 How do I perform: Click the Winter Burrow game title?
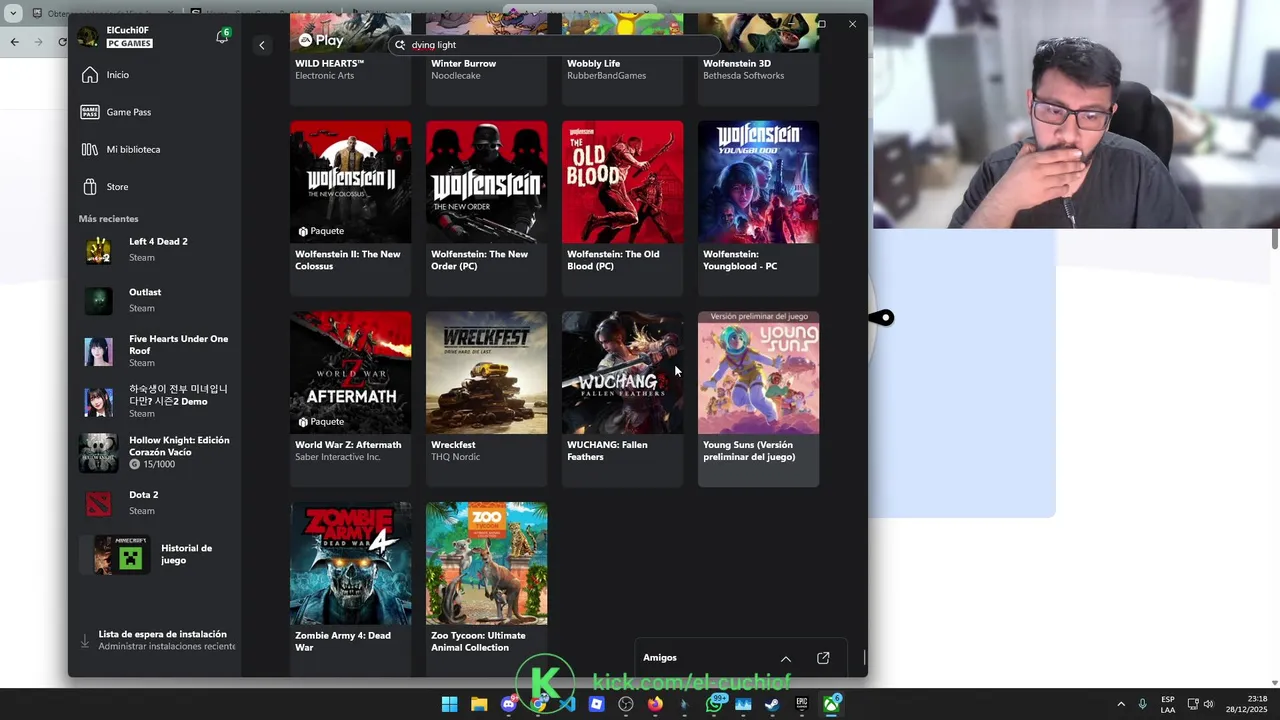tap(463, 64)
